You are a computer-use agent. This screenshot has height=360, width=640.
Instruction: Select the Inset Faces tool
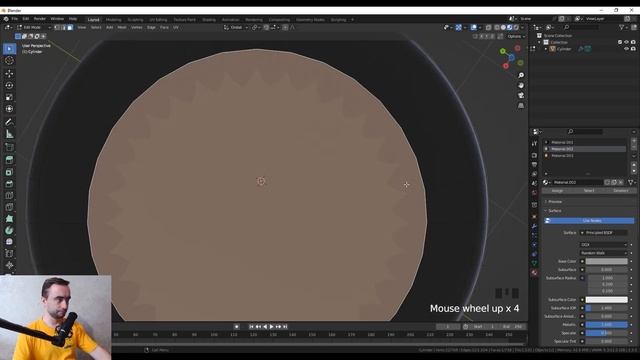[x=9, y=172]
